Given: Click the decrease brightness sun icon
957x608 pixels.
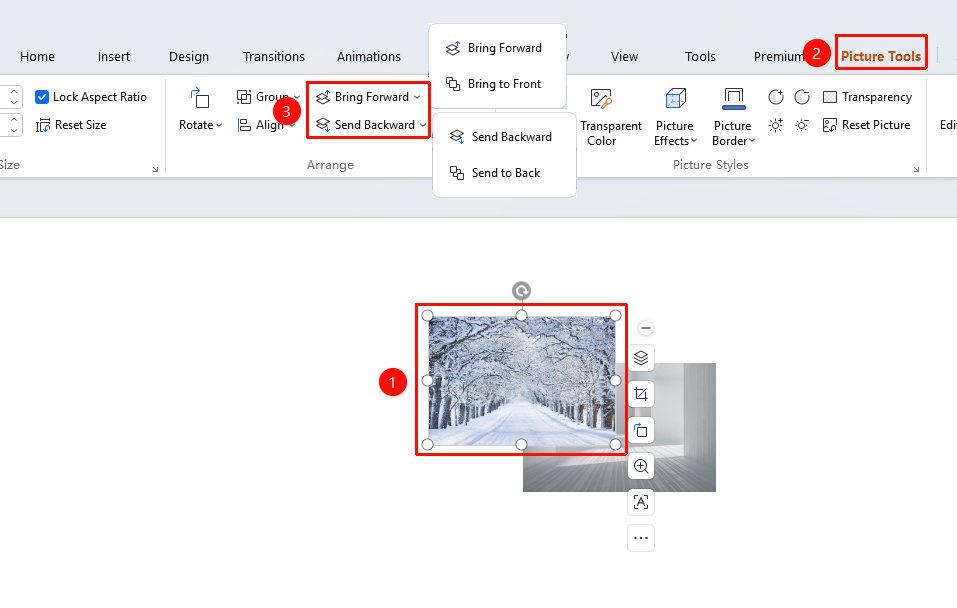Looking at the screenshot, I should click(802, 125).
